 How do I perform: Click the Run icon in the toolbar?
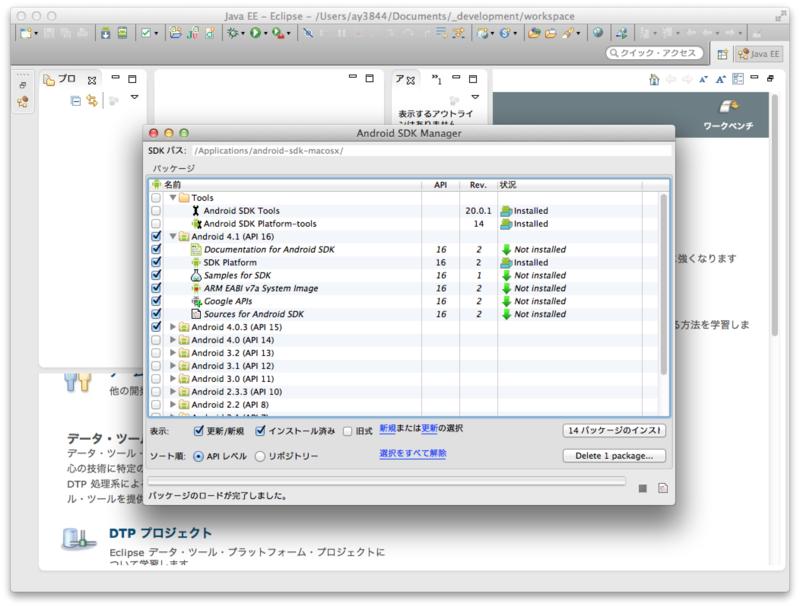[256, 34]
